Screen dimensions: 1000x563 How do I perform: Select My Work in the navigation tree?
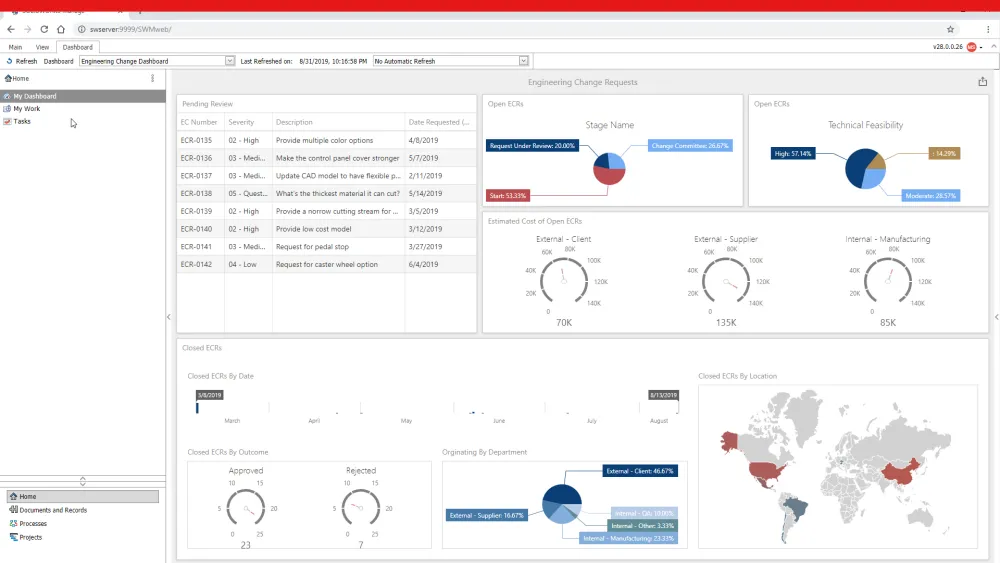pos(27,109)
